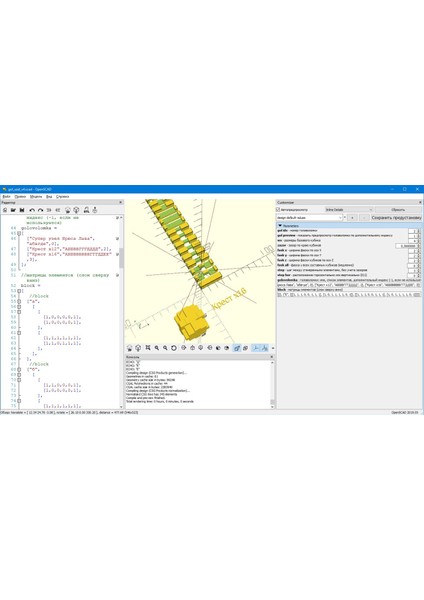The image size is (424, 600).
Task: Select the Orthogonal projection icon
Action: click(246, 348)
